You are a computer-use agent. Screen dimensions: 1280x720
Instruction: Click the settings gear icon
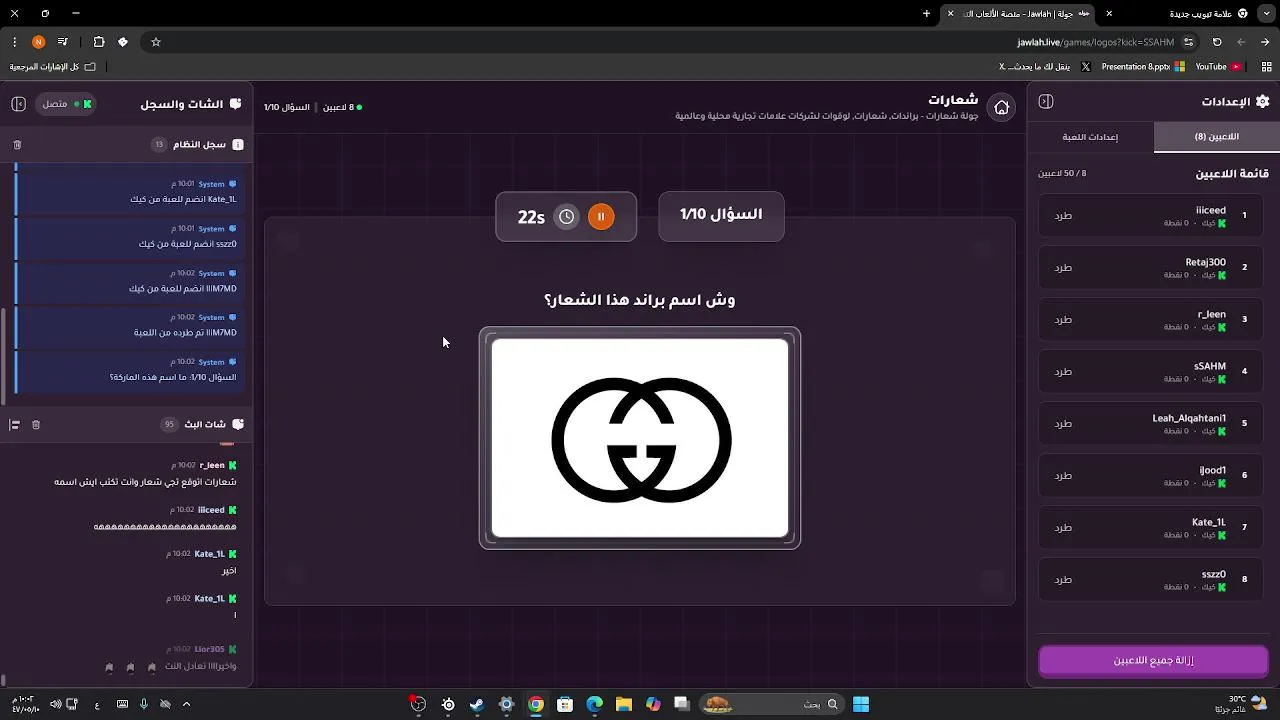pyautogui.click(x=1262, y=102)
